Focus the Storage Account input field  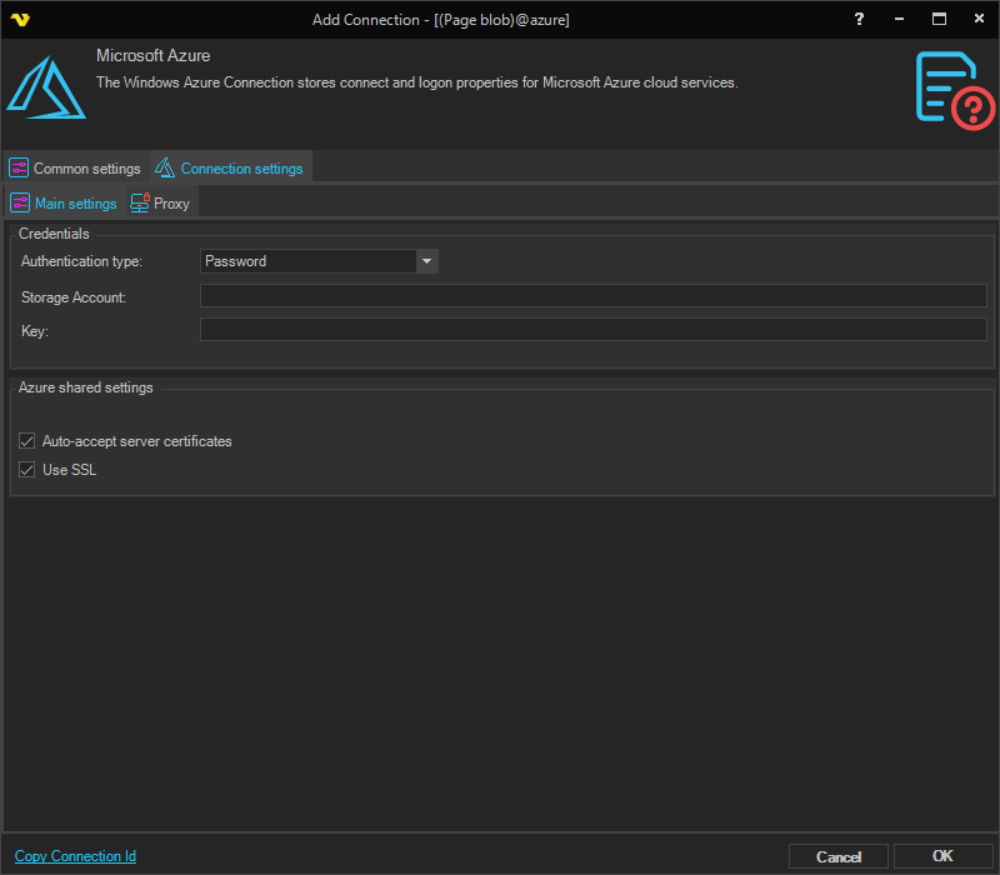click(593, 296)
